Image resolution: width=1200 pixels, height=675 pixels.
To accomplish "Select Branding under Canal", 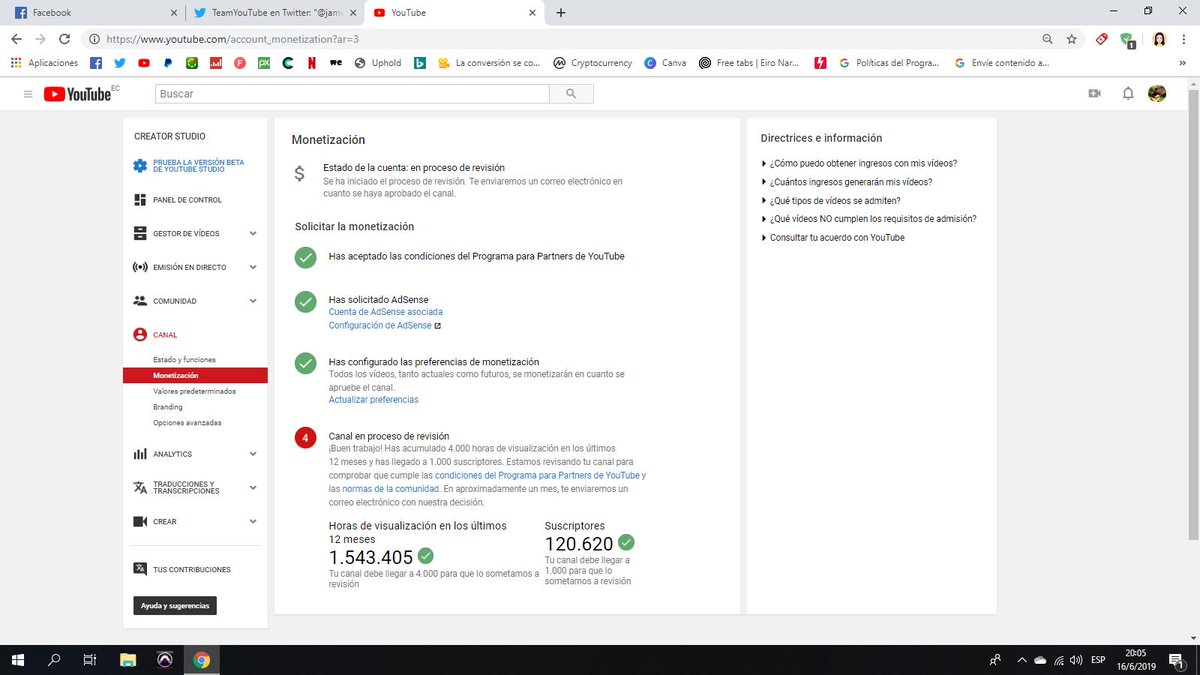I will [168, 407].
